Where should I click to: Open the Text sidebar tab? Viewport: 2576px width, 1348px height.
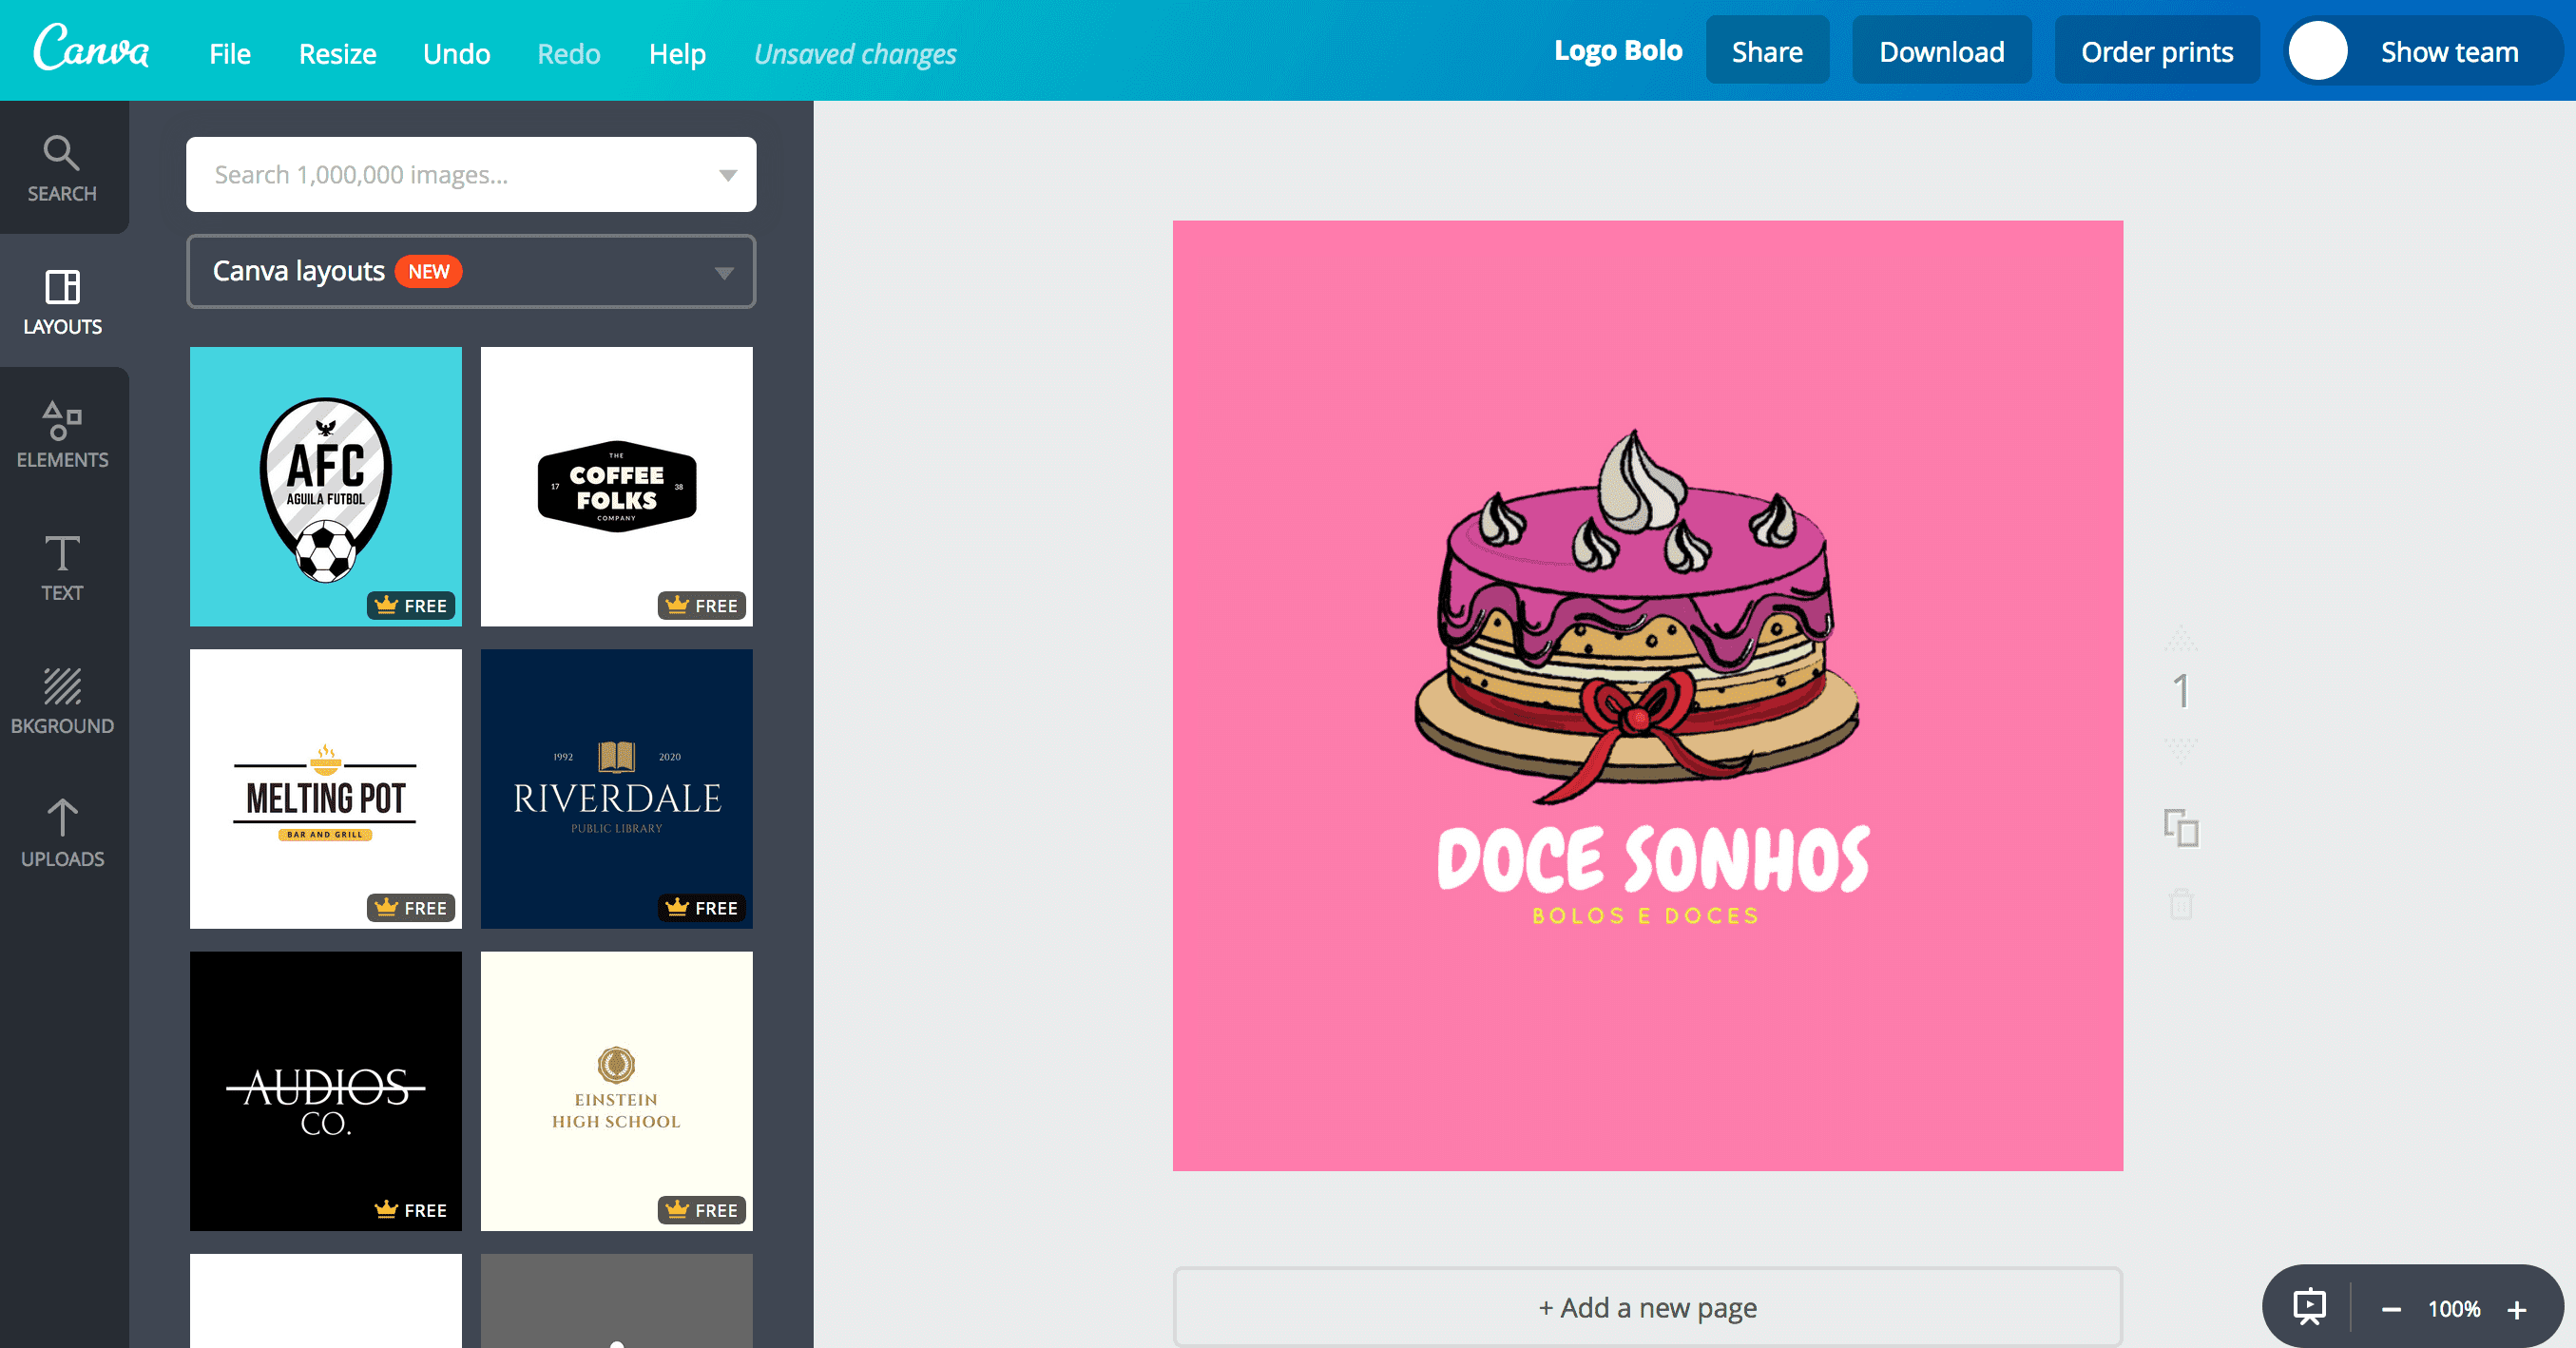[x=62, y=567]
